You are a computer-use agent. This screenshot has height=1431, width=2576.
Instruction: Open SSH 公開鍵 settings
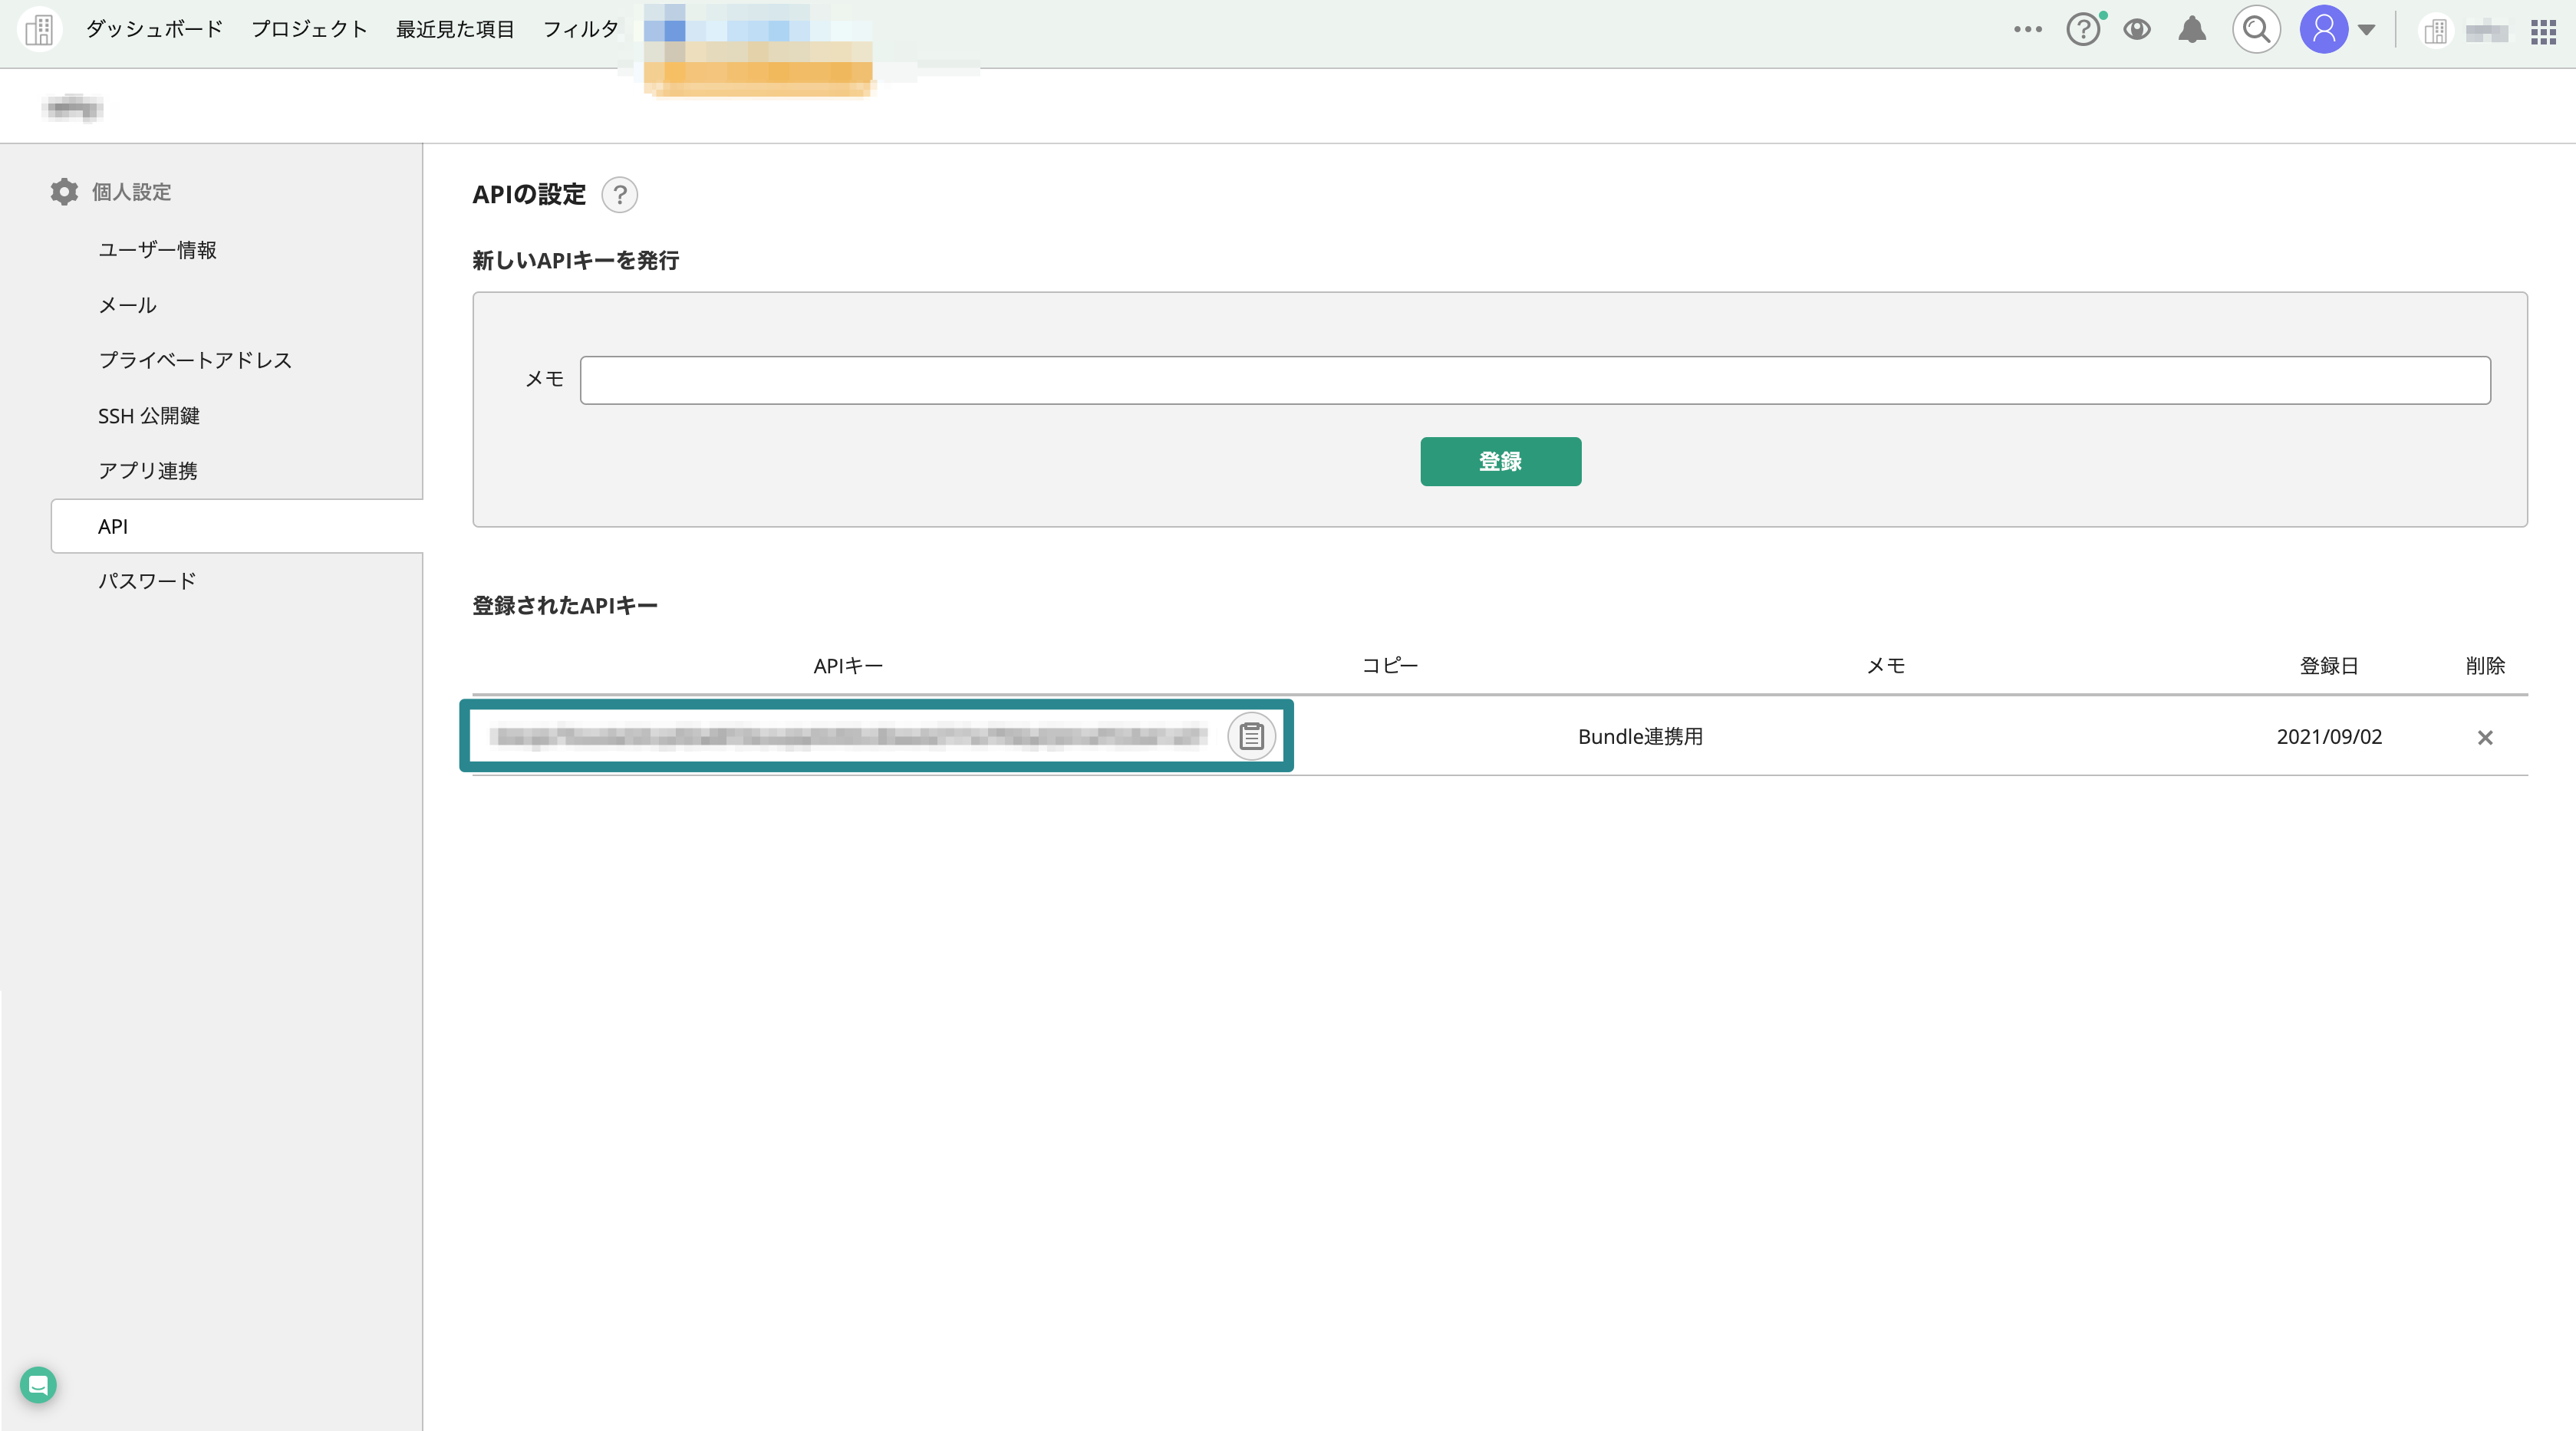[148, 416]
